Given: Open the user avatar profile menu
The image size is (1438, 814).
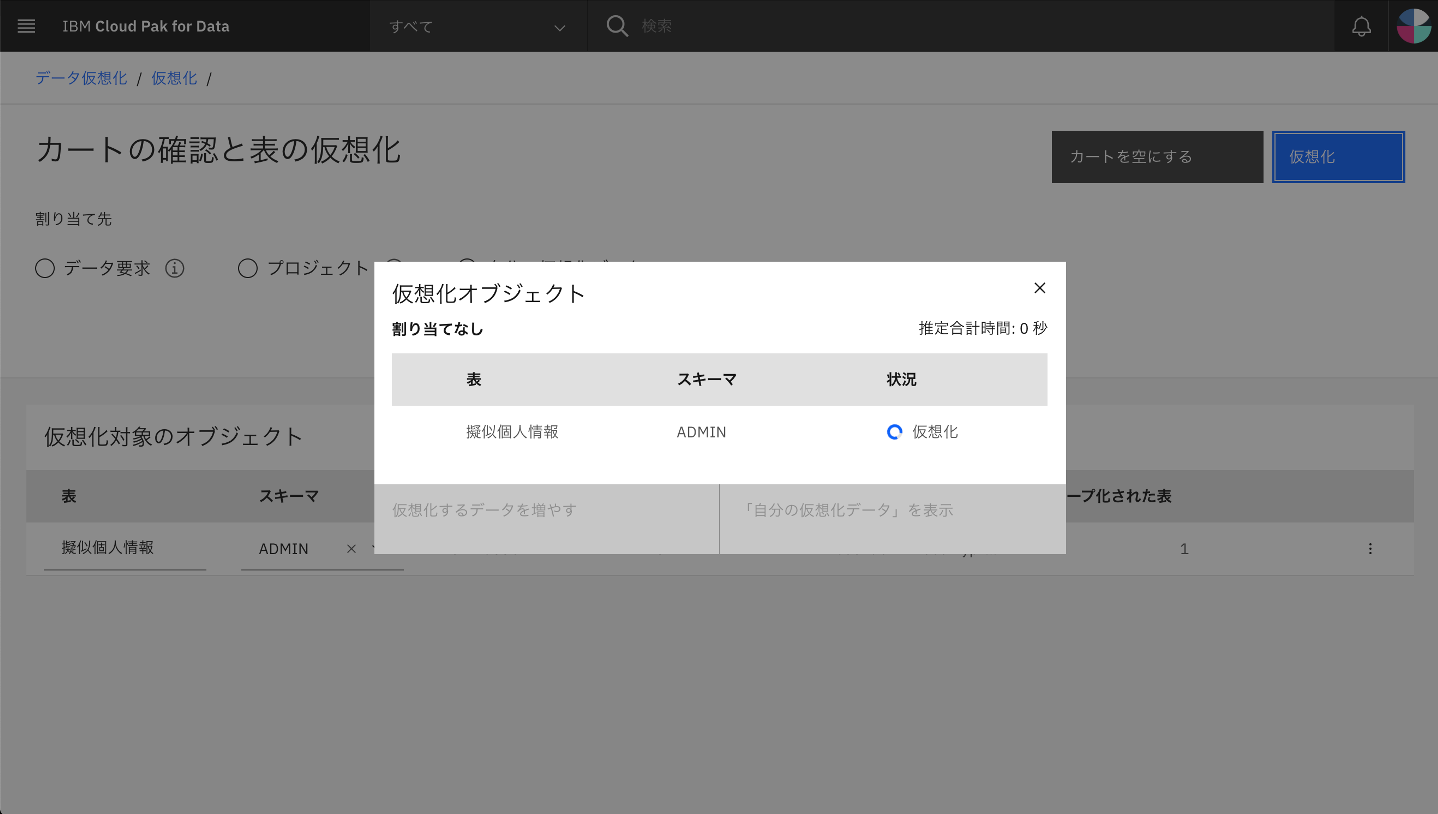Looking at the screenshot, I should [x=1412, y=26].
